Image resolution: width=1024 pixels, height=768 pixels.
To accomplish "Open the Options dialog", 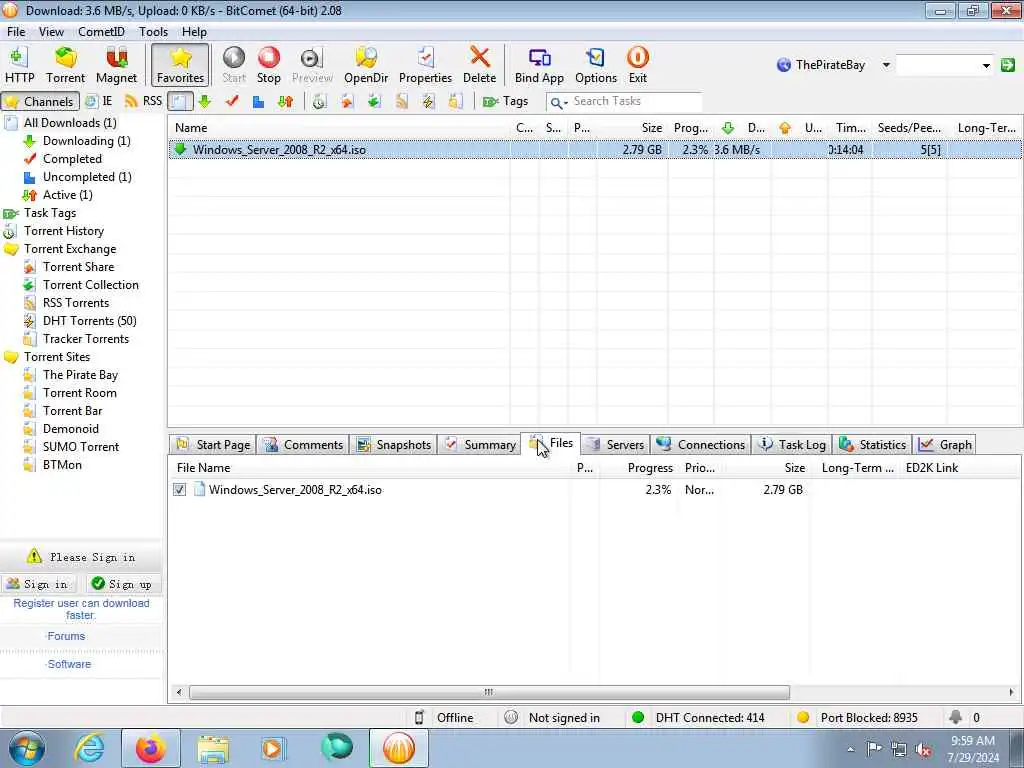I will coord(596,65).
